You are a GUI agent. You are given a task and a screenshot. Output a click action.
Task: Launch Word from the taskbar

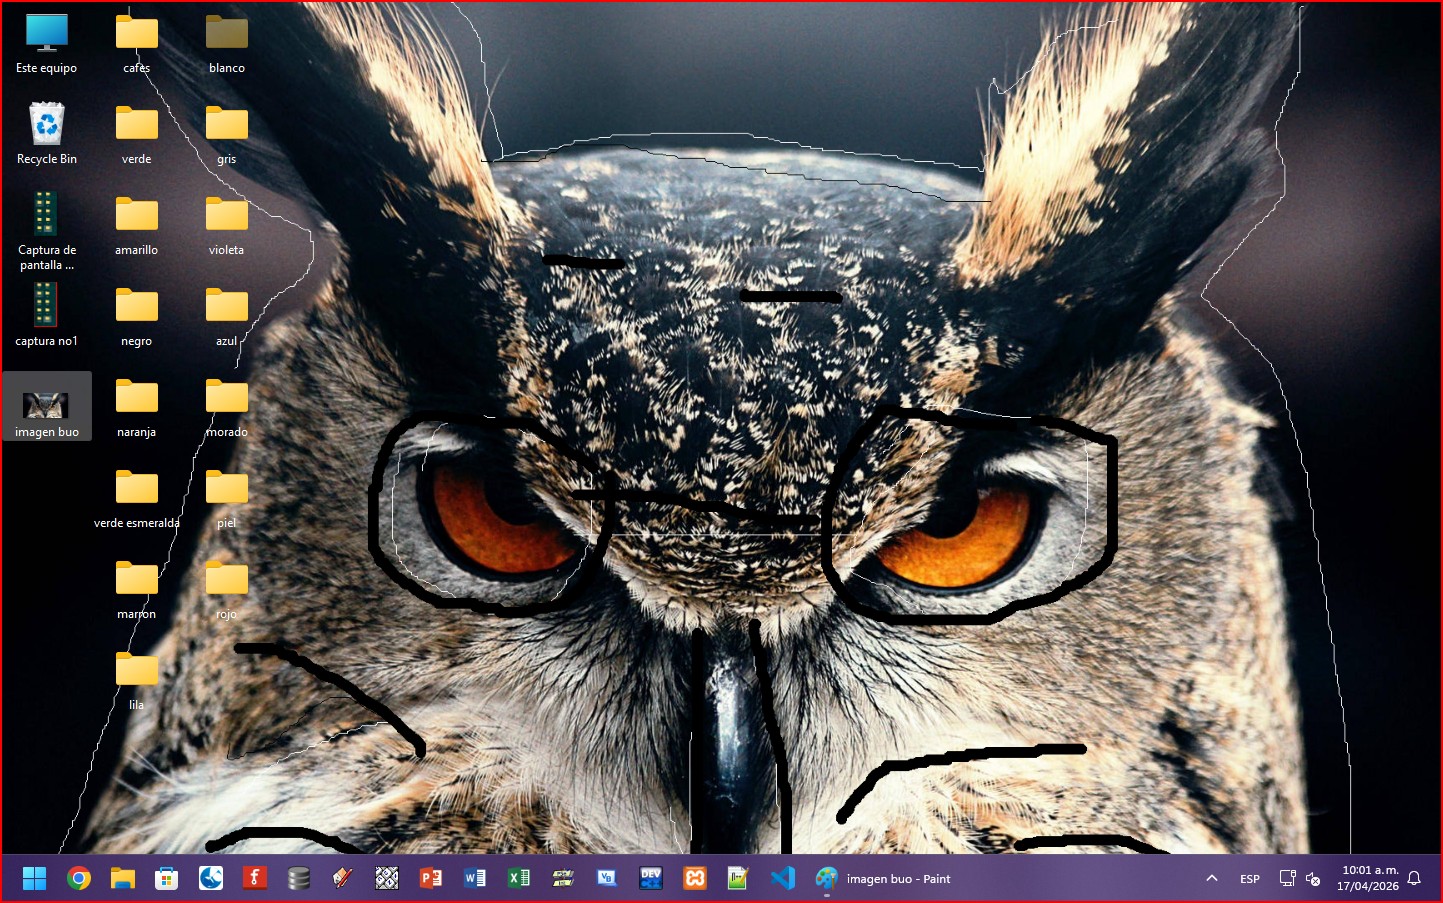475,879
